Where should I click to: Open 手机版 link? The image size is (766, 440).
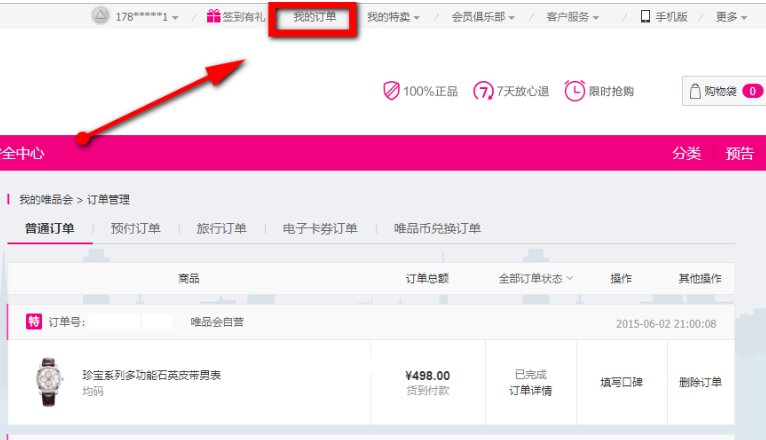[x=671, y=17]
